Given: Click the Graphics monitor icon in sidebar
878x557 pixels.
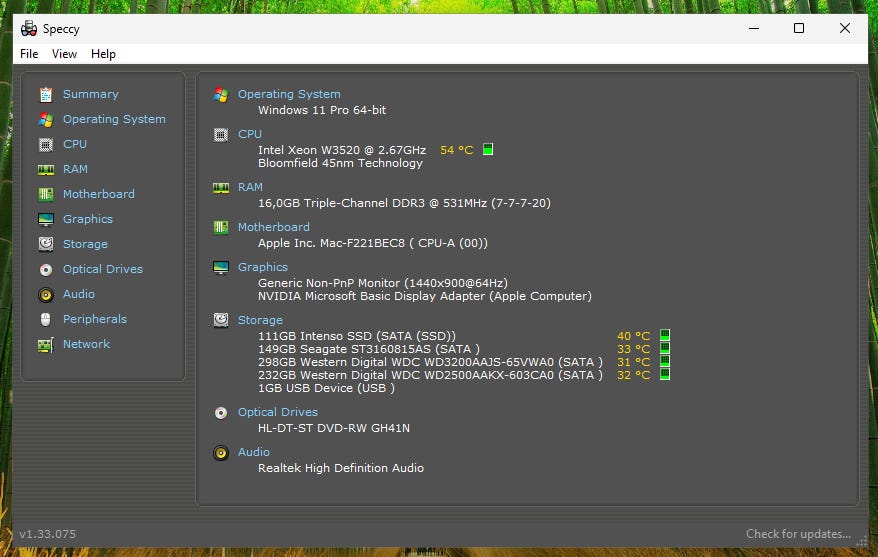Looking at the screenshot, I should pyautogui.click(x=46, y=219).
